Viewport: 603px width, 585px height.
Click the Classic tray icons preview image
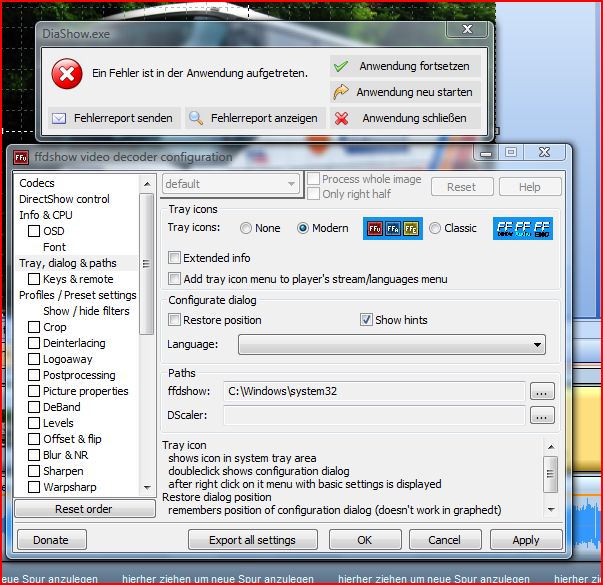522,228
